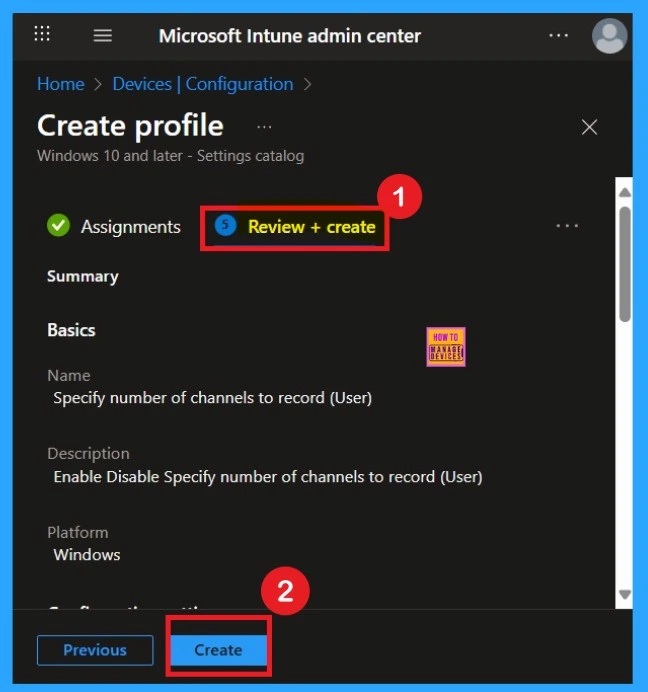The image size is (648, 692).
Task: Go to Home breadcrumb
Action: (x=60, y=84)
